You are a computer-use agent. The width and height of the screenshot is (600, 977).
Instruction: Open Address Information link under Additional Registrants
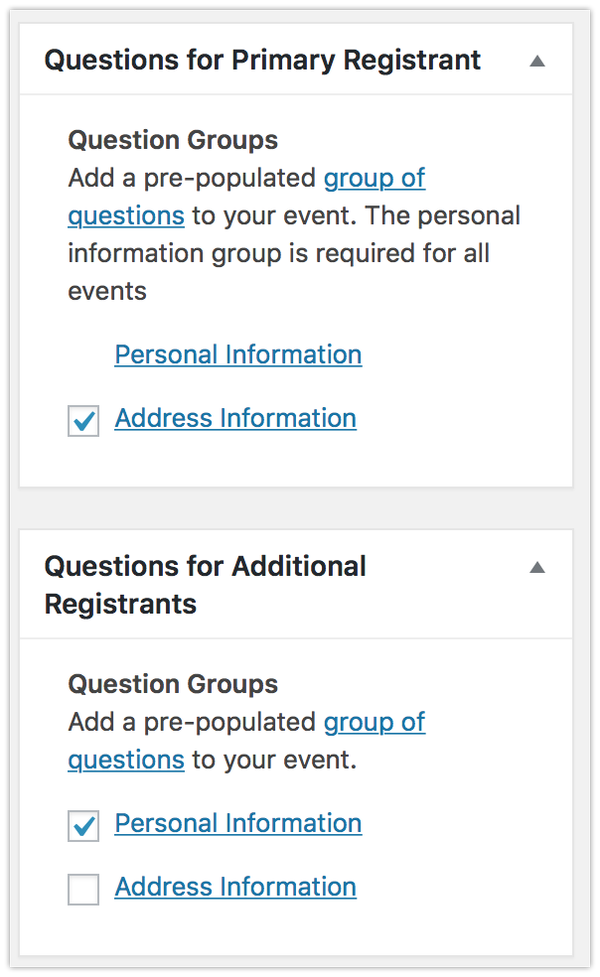pos(236,887)
